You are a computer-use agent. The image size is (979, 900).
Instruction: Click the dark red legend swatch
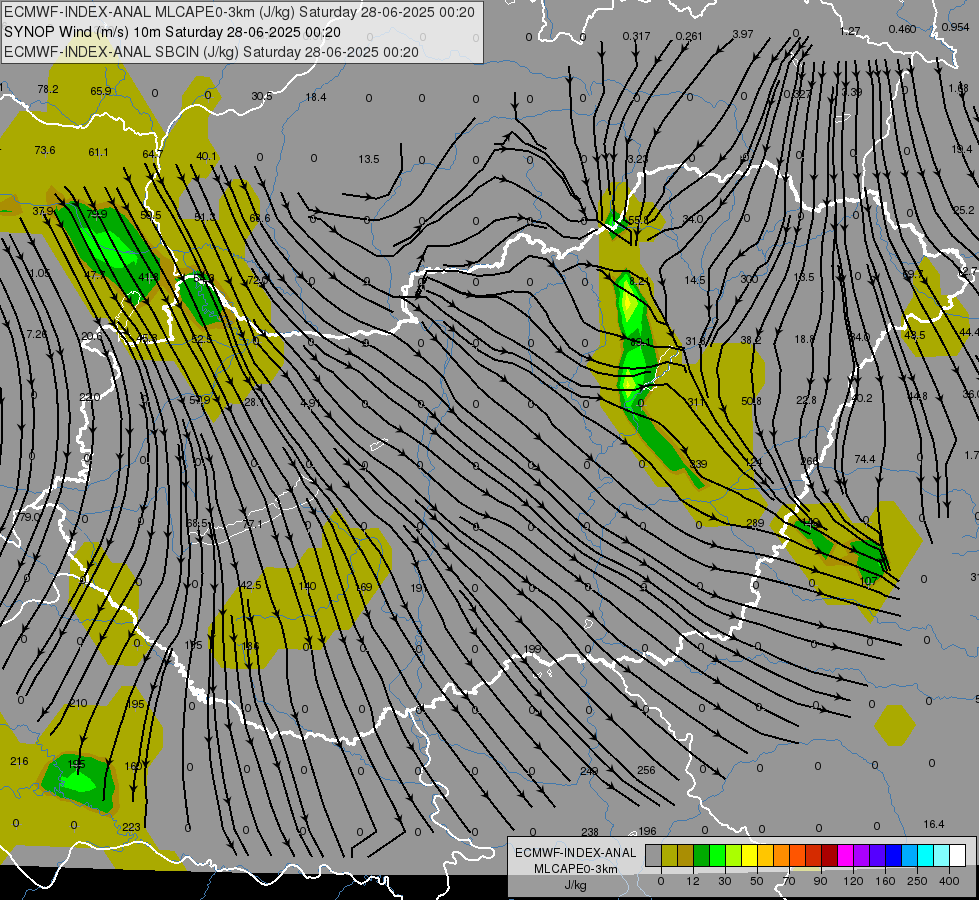tap(830, 855)
